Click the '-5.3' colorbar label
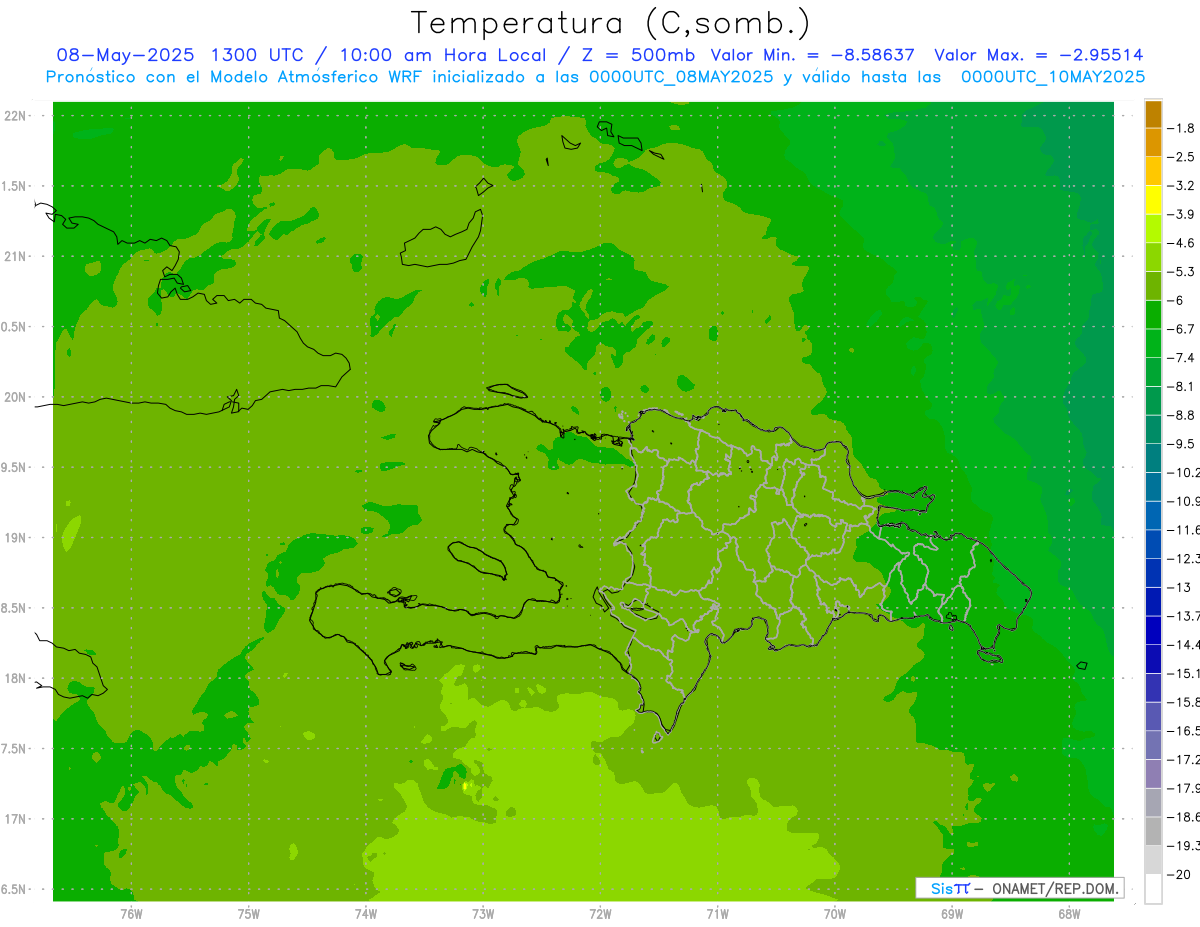Screen dimensions: 1200x927 coord(1181,271)
